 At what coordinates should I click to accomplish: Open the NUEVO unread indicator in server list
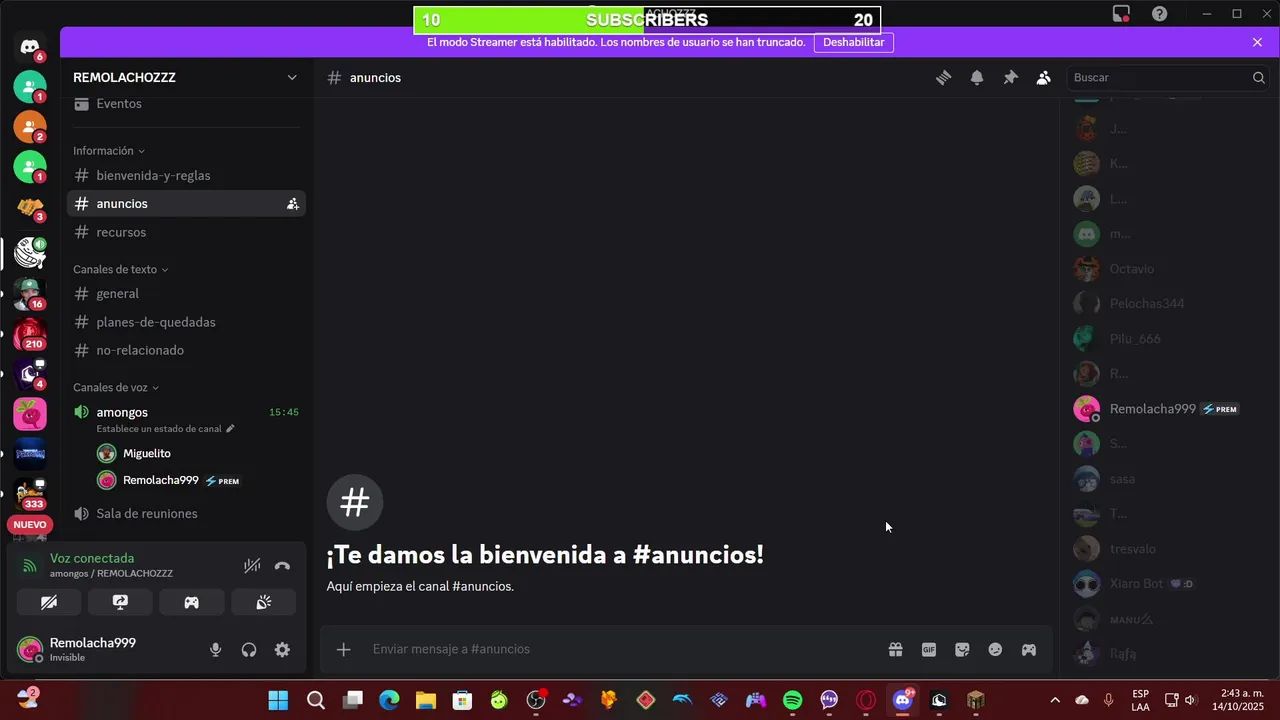pos(30,525)
